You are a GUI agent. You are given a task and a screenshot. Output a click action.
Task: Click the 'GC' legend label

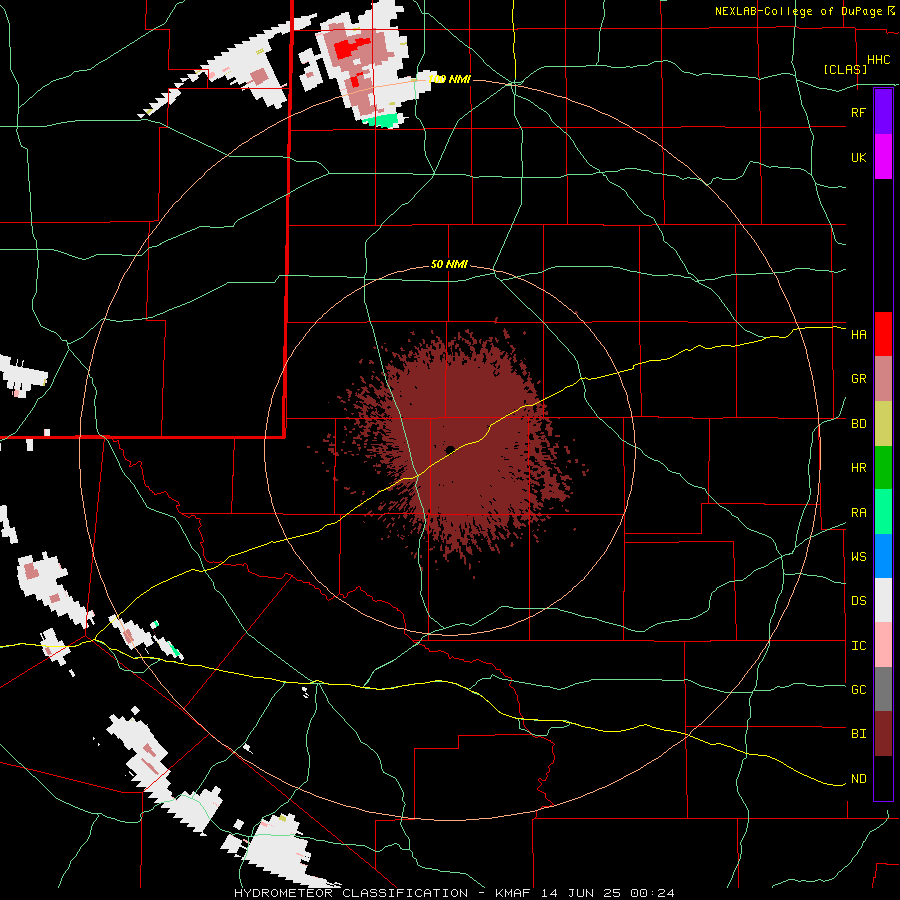coord(858,690)
